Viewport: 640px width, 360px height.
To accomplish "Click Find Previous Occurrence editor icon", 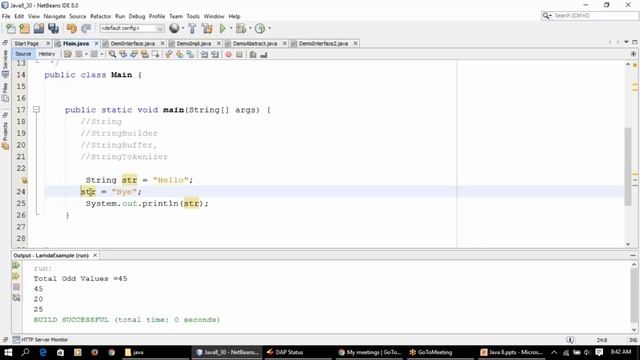I will pos(123,54).
